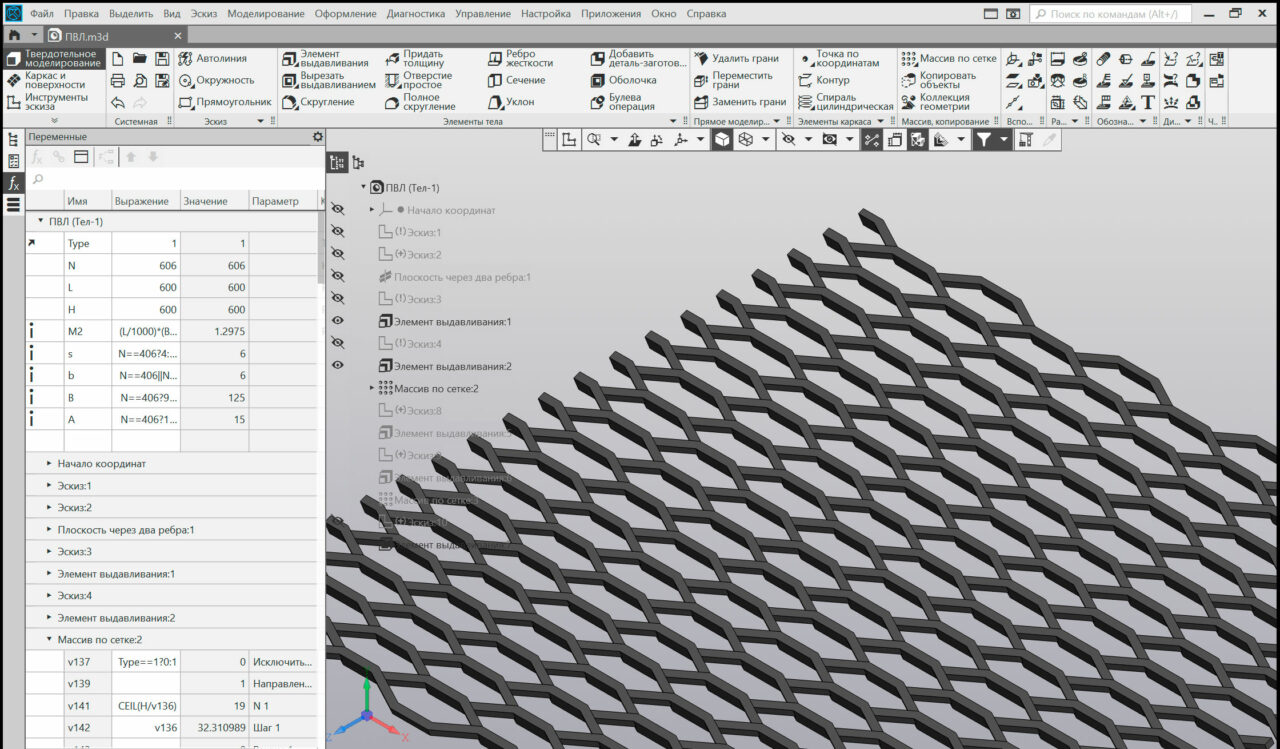The height and width of the screenshot is (749, 1280).
Task: Expand Элемент выдавливания:1 variables row
Action: click(x=50, y=574)
